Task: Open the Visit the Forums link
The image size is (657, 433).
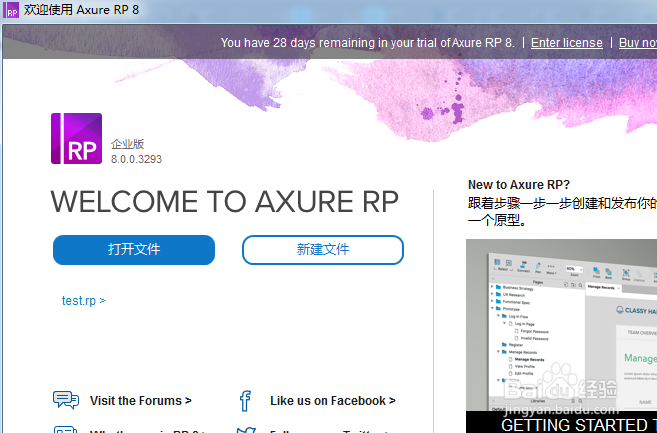Action: click(140, 401)
